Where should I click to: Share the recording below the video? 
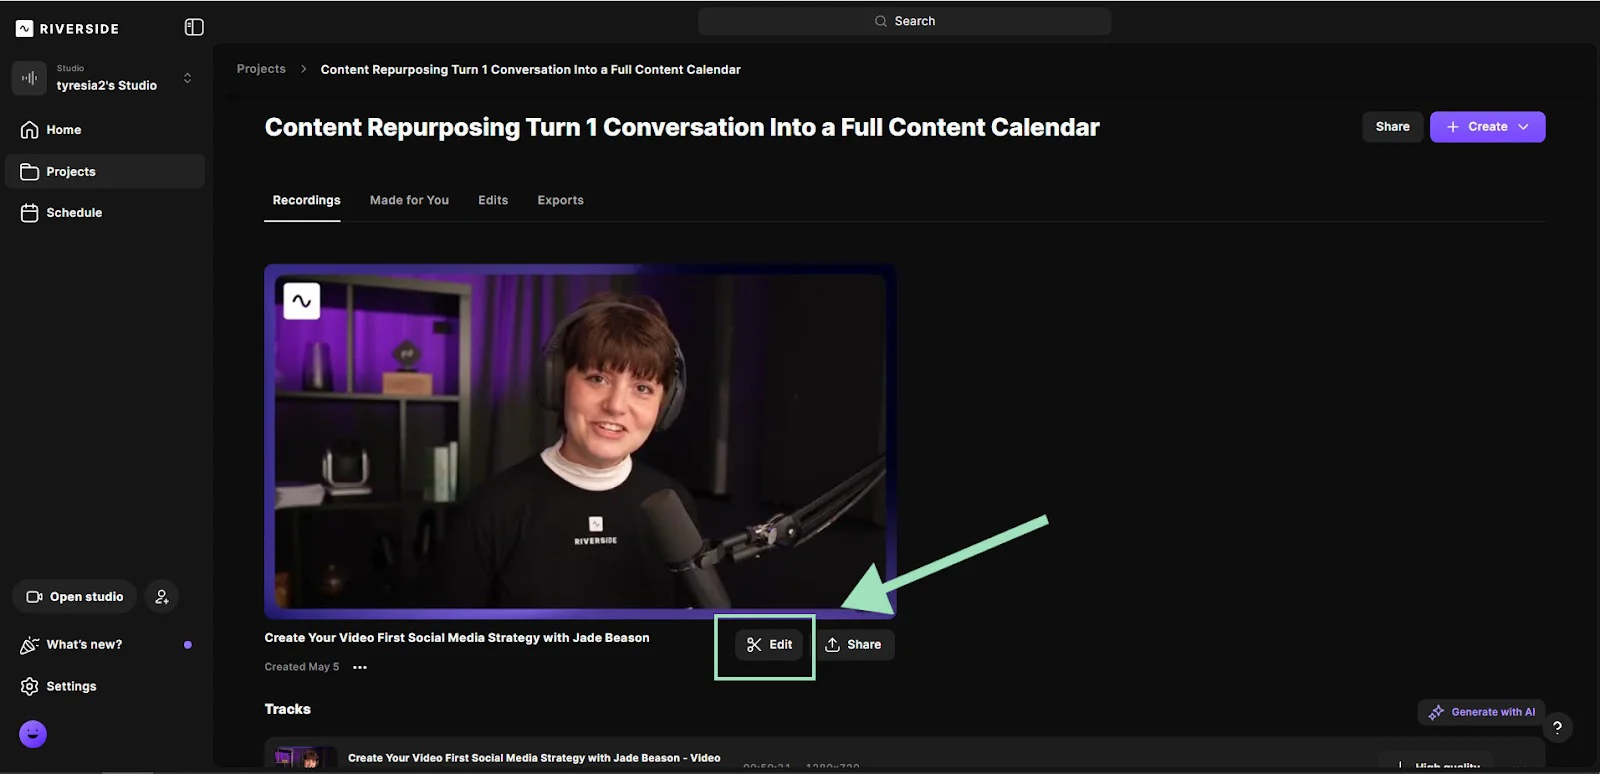854,645
